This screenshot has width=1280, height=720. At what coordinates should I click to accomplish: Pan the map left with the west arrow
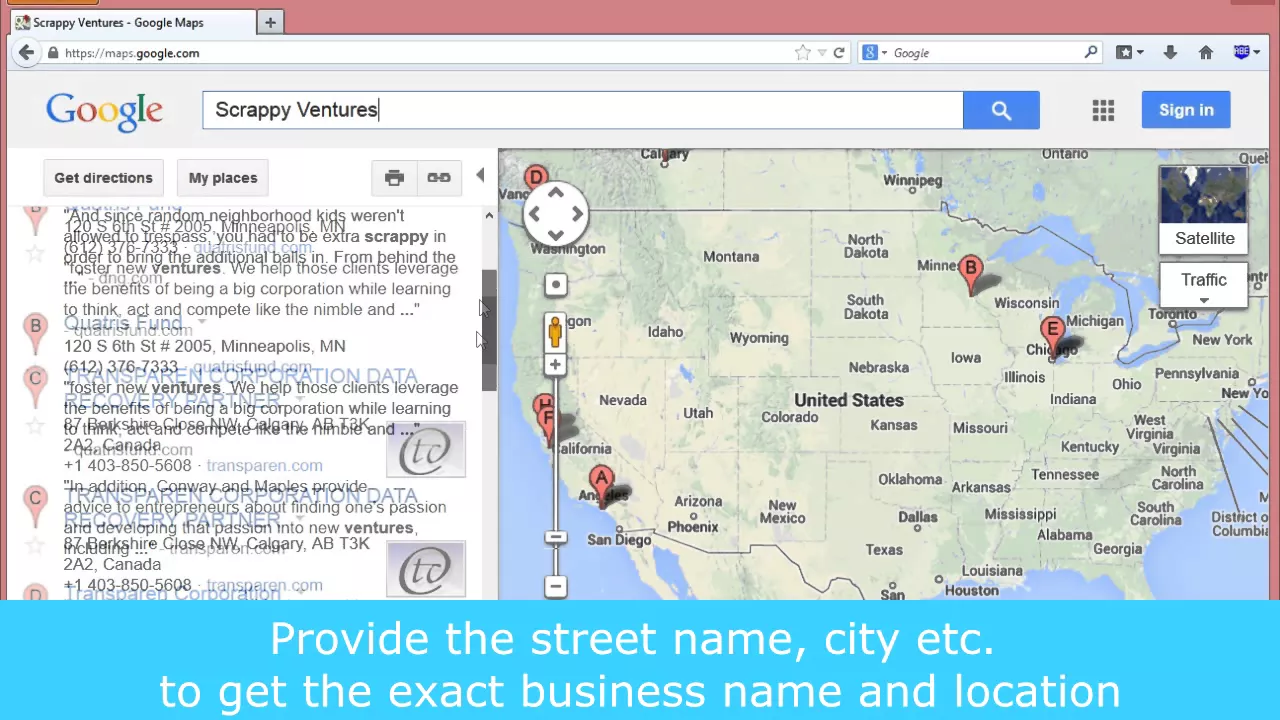pos(535,214)
